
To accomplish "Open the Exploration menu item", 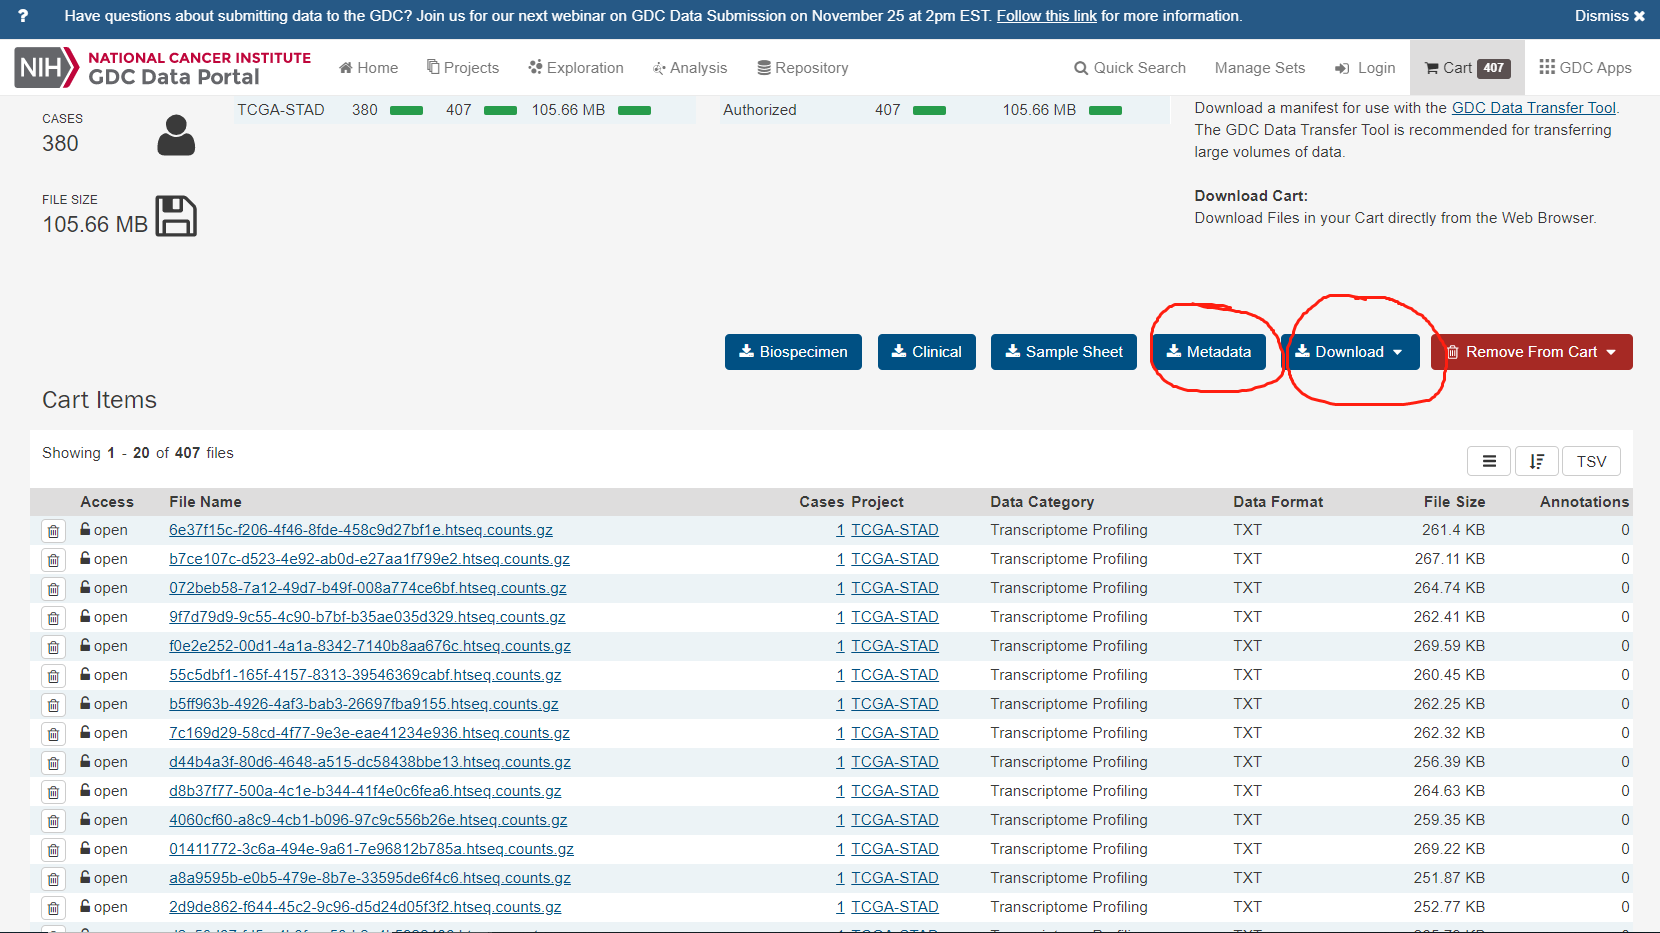I will 576,68.
